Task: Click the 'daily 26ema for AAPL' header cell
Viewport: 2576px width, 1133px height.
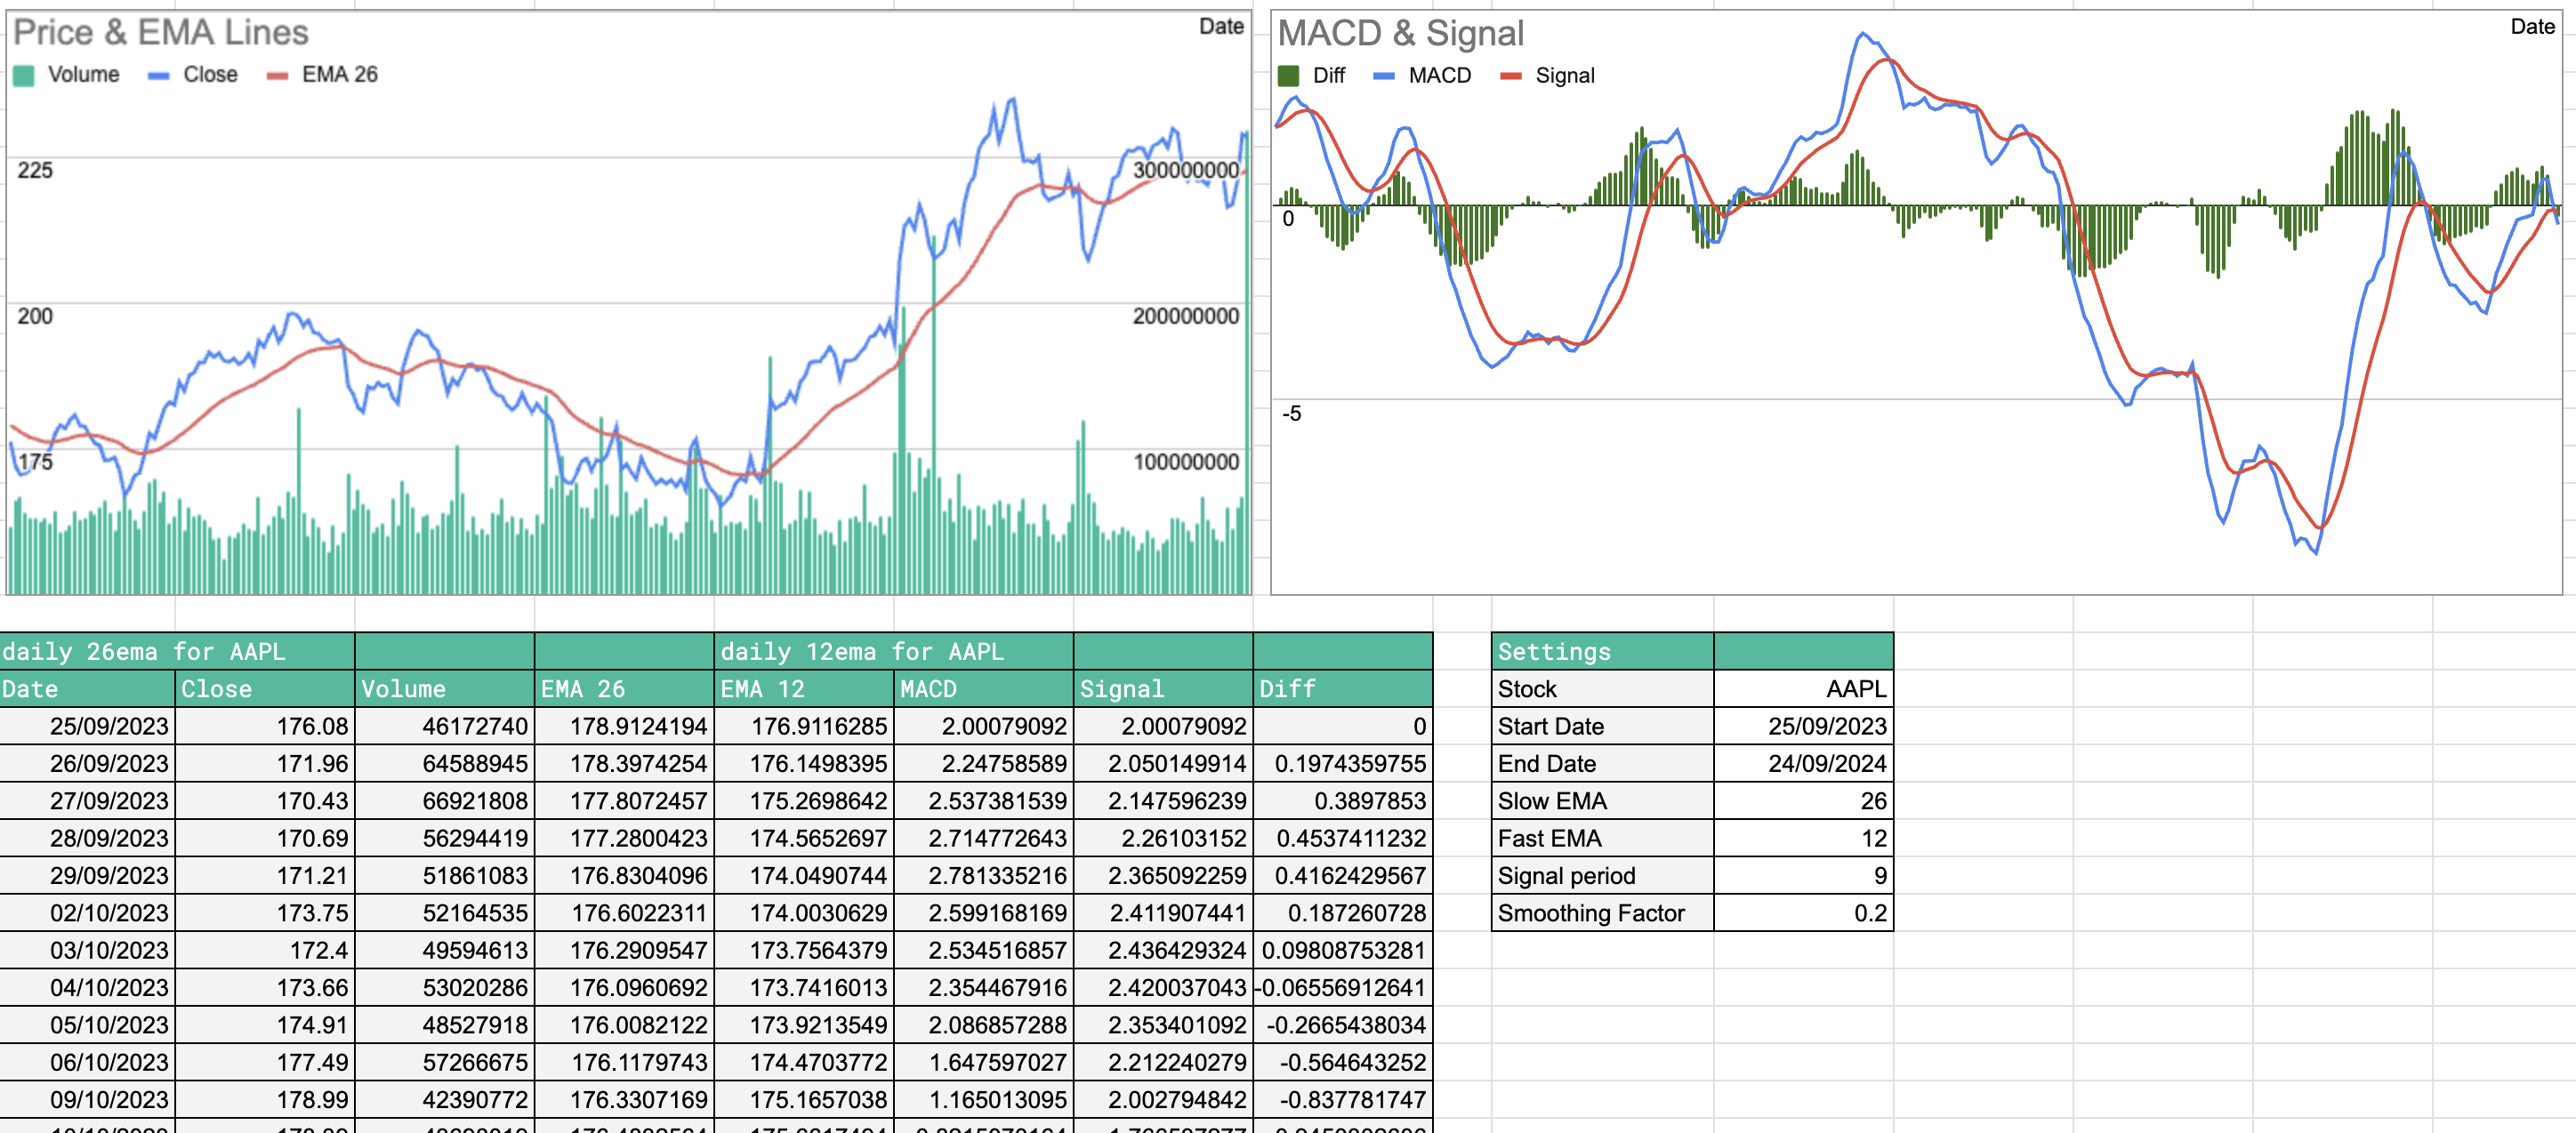Action: 177,651
